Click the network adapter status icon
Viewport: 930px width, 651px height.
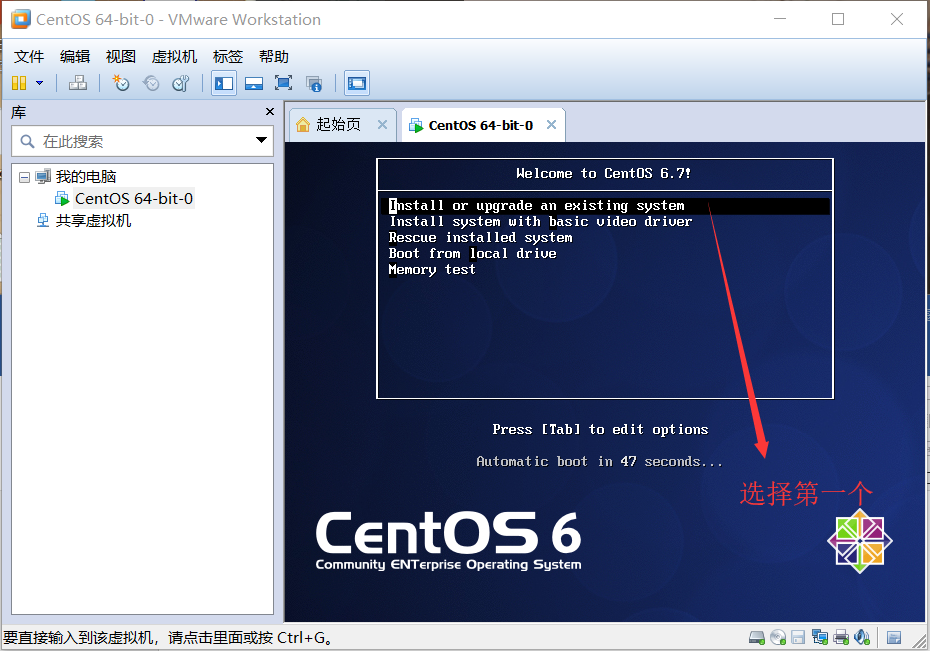820,637
